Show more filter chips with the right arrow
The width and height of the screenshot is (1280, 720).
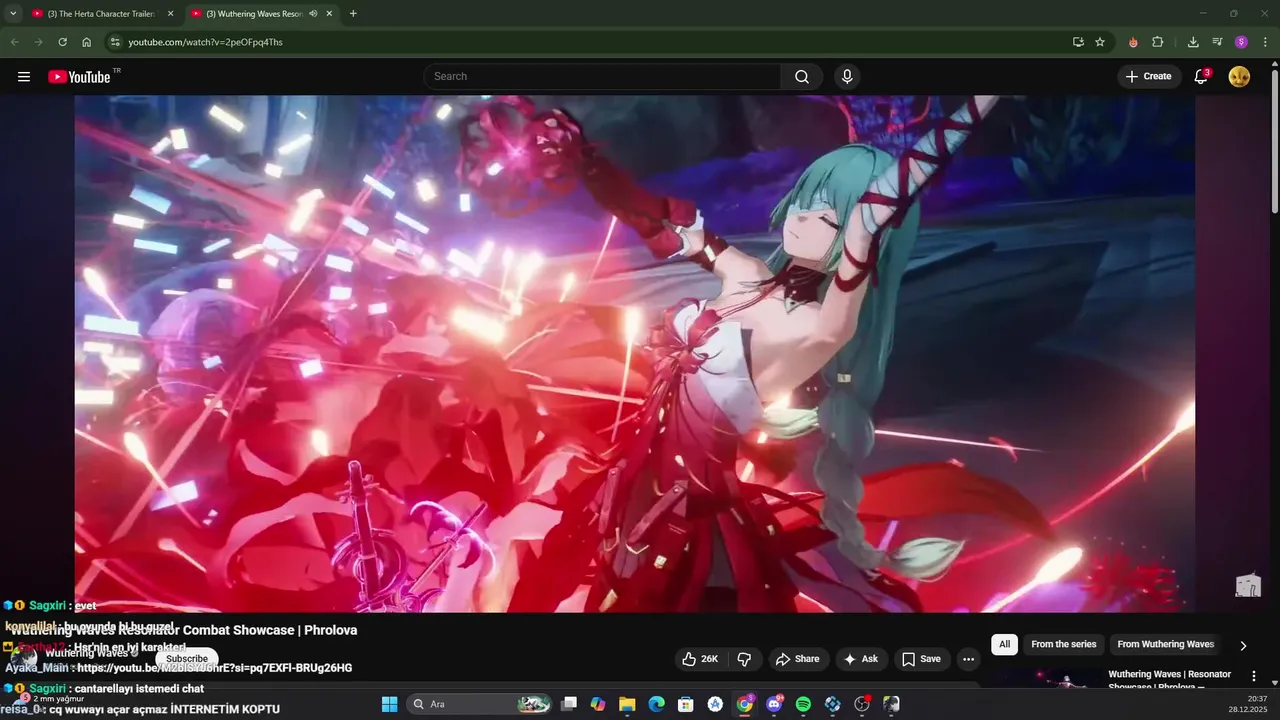[1243, 646]
